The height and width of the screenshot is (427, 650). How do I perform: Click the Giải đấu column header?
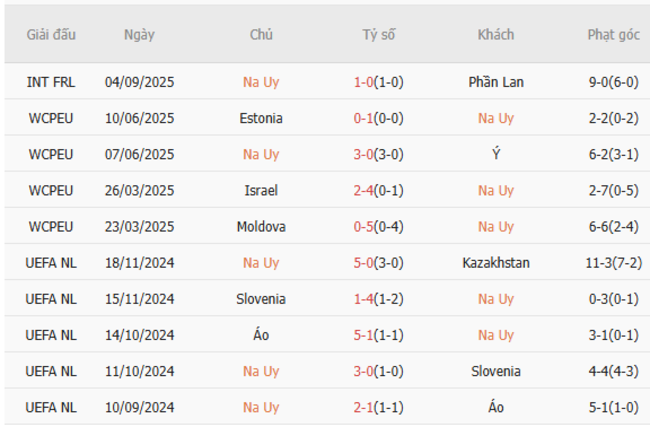coord(51,34)
